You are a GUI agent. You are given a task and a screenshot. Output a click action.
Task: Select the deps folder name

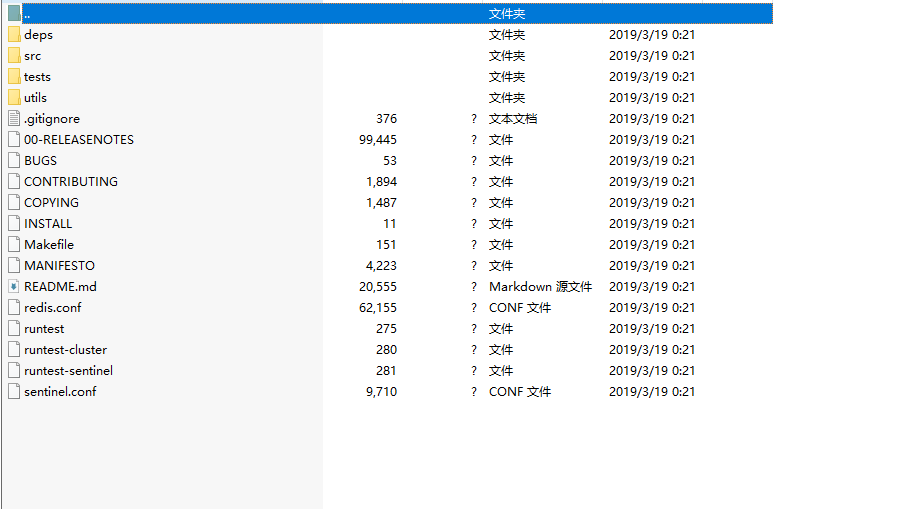38,35
